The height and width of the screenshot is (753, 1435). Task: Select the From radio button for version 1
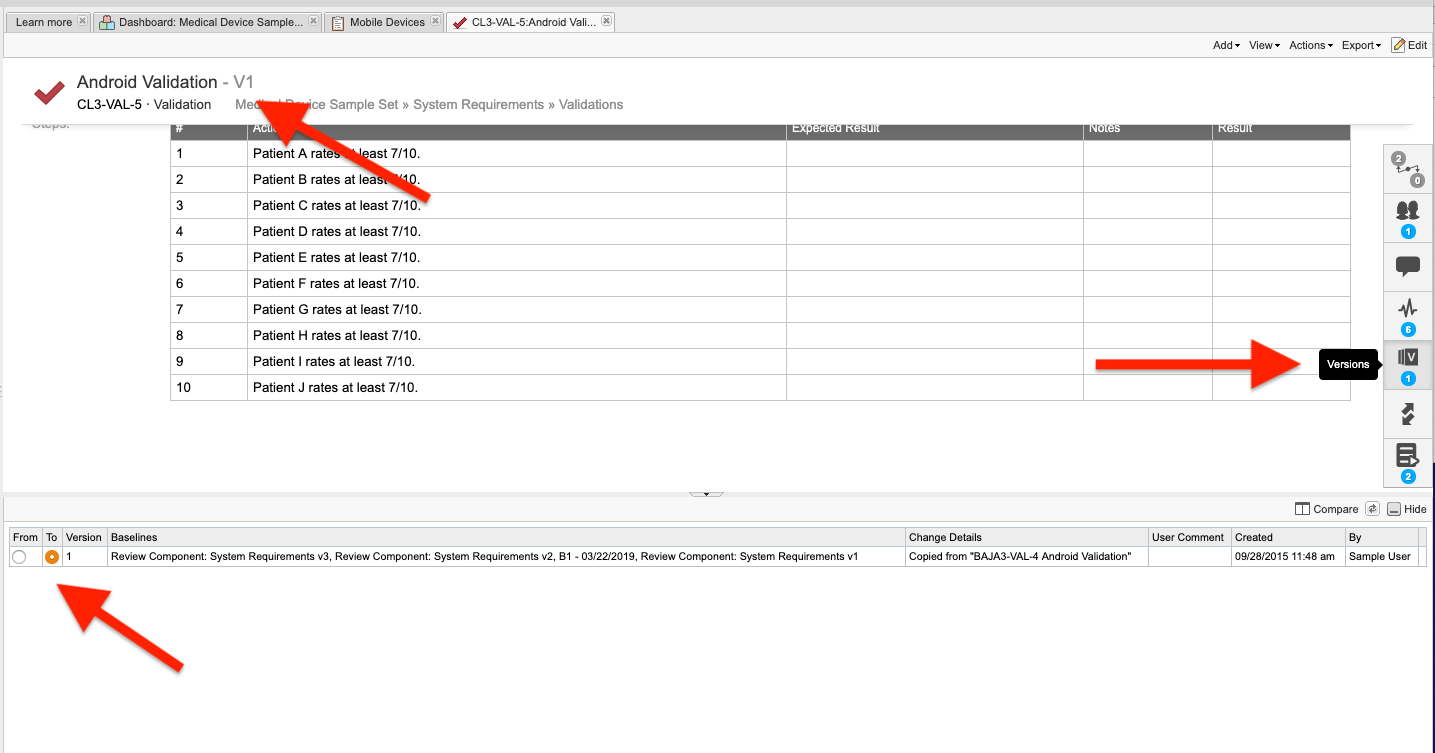click(19, 557)
